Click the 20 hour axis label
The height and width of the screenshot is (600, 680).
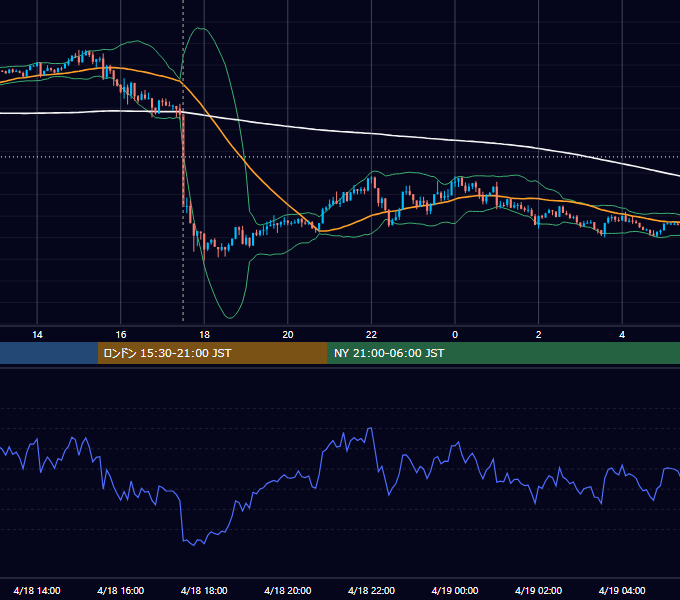288,335
